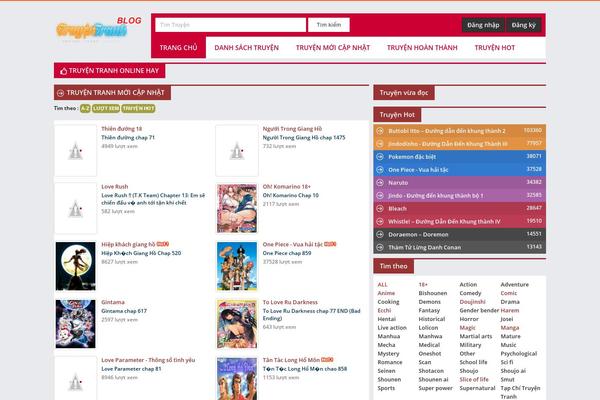Click the arrow icon beside Buttobi Itto hot entry
The image size is (600, 400).
[380, 131]
